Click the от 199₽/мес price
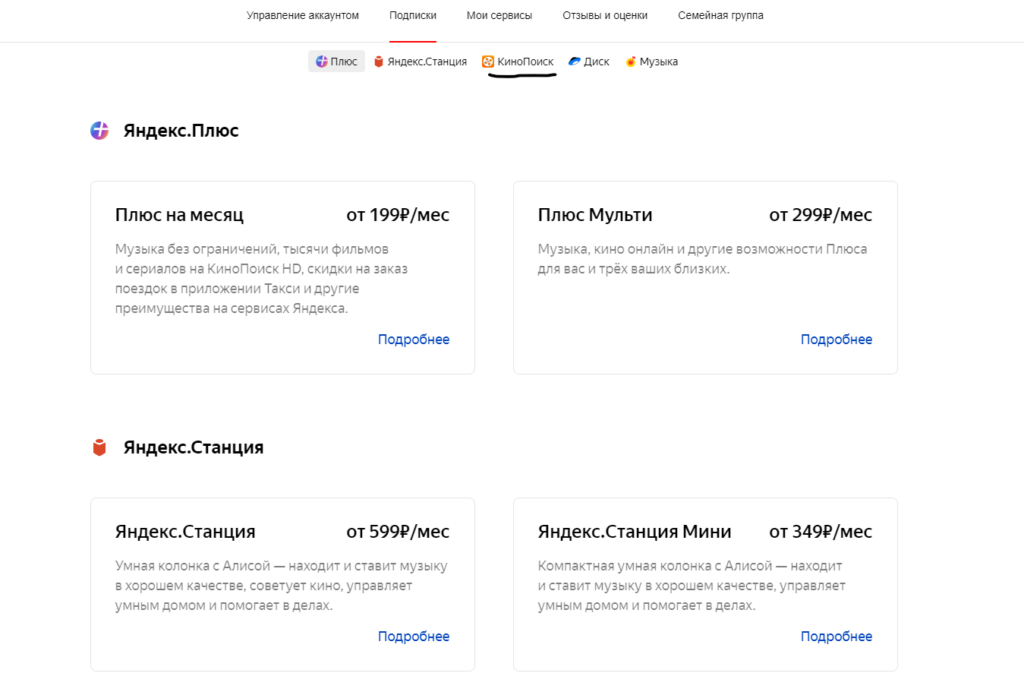This screenshot has width=1024, height=692. 398,215
